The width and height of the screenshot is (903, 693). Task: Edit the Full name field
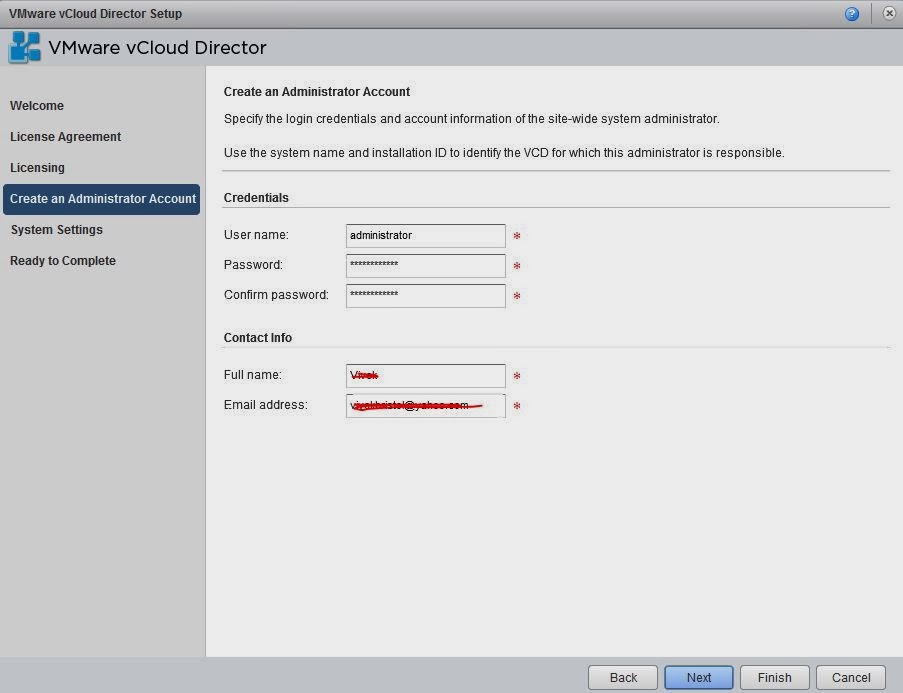426,376
